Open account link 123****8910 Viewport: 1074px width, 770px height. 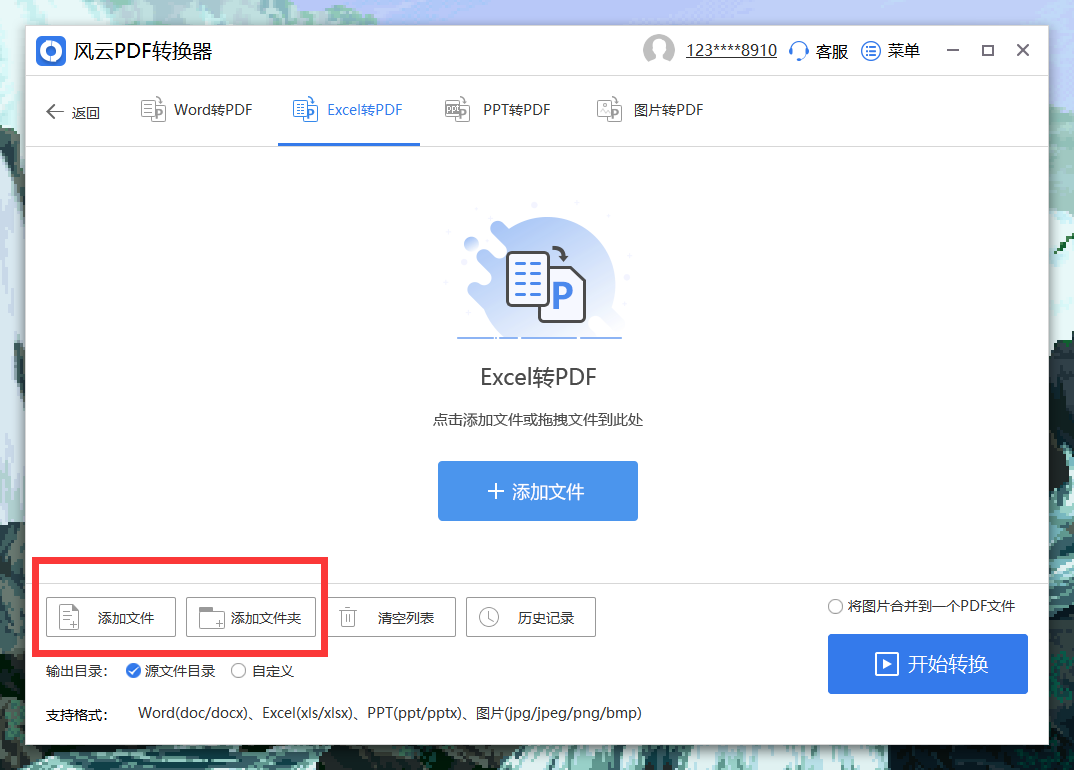point(732,51)
